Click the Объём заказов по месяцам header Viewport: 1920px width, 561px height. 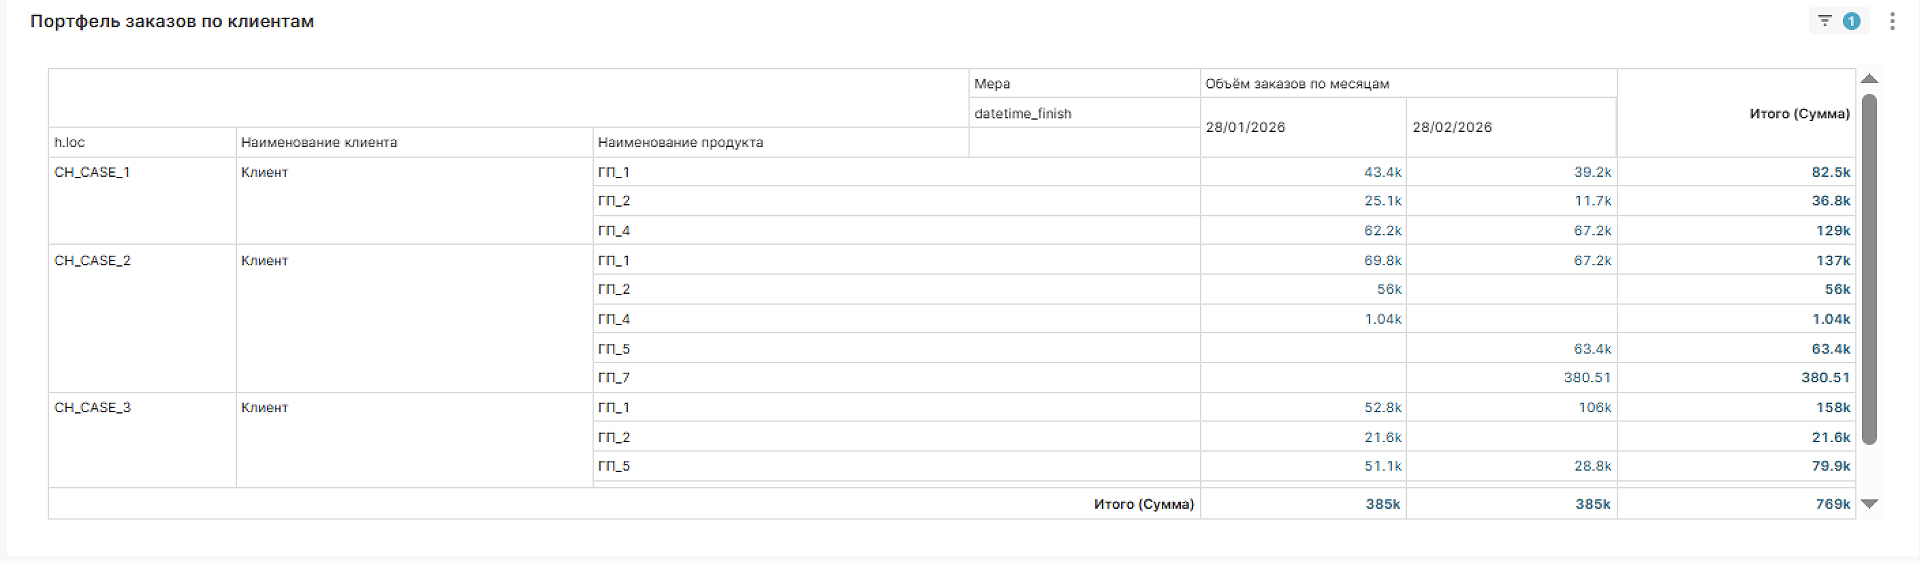coord(1297,84)
